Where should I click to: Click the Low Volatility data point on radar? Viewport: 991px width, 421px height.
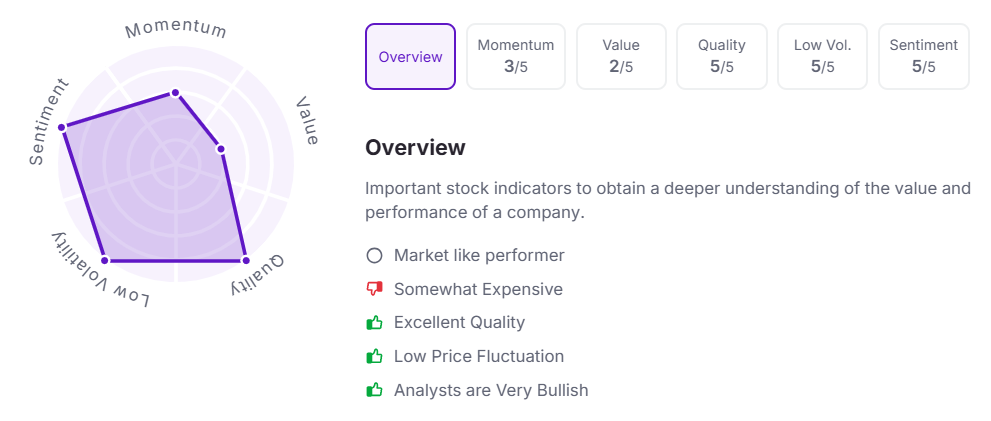click(x=105, y=260)
